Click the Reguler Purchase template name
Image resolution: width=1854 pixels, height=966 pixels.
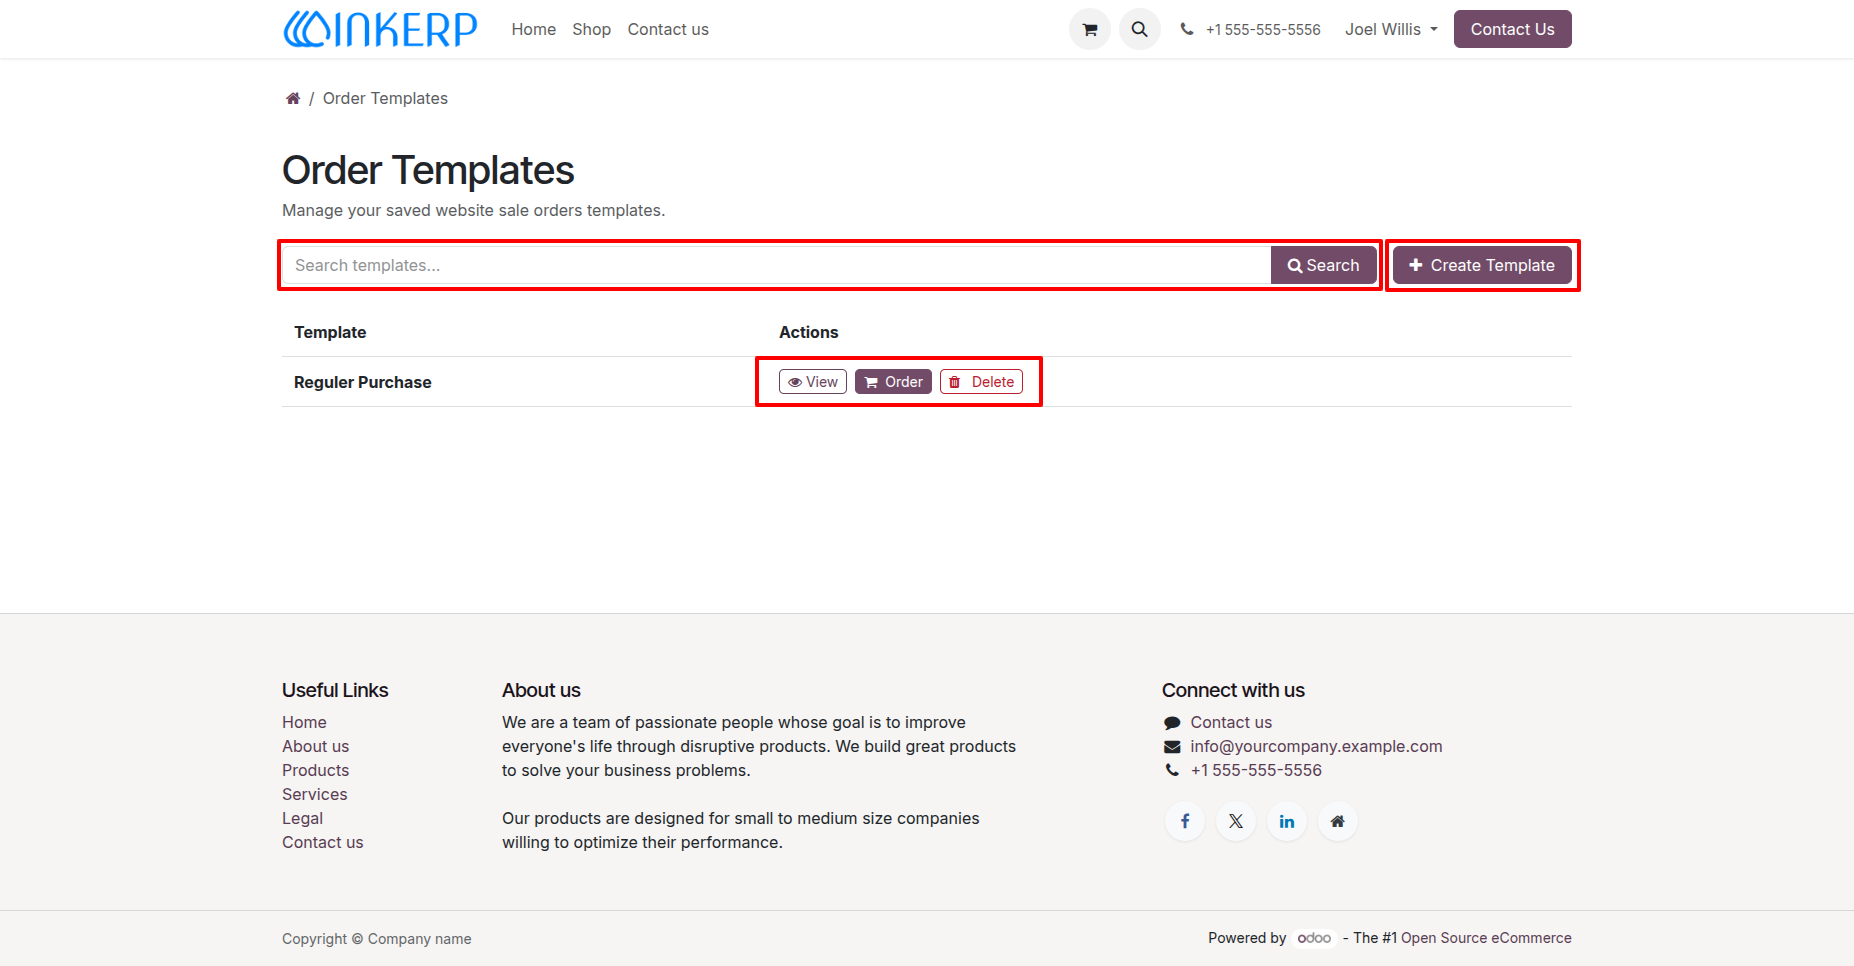tap(363, 382)
